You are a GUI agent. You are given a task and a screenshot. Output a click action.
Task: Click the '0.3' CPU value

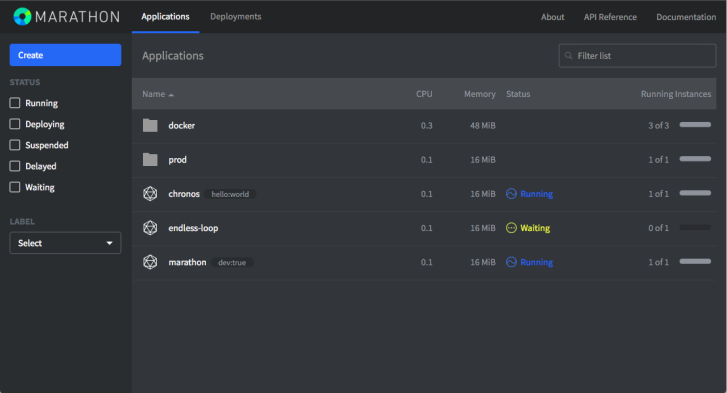coord(427,126)
